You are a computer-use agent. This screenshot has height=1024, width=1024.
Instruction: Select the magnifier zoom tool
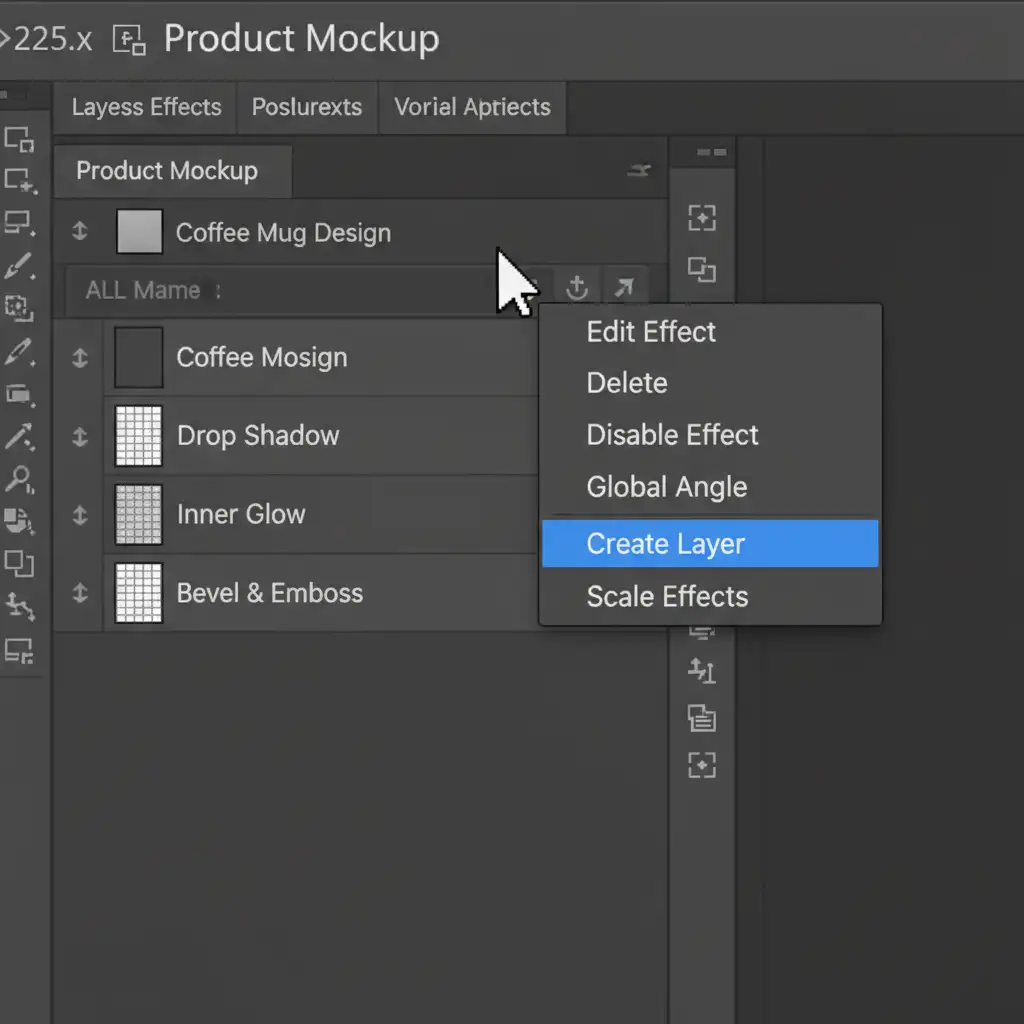pos(18,479)
